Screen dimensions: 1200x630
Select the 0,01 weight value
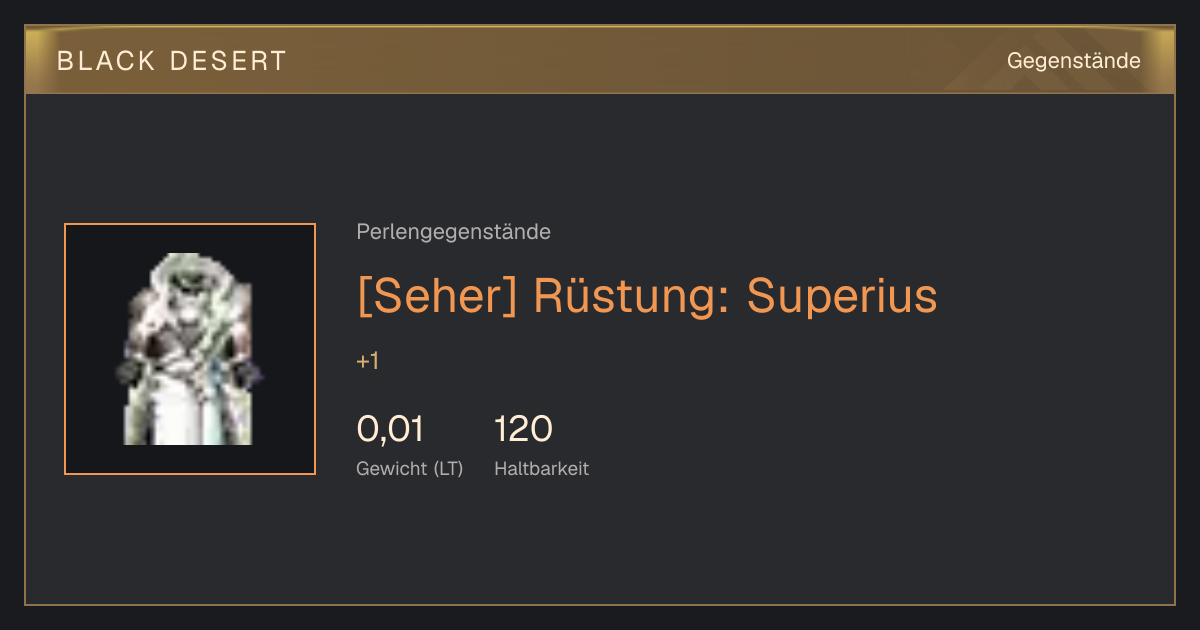pyautogui.click(x=390, y=429)
